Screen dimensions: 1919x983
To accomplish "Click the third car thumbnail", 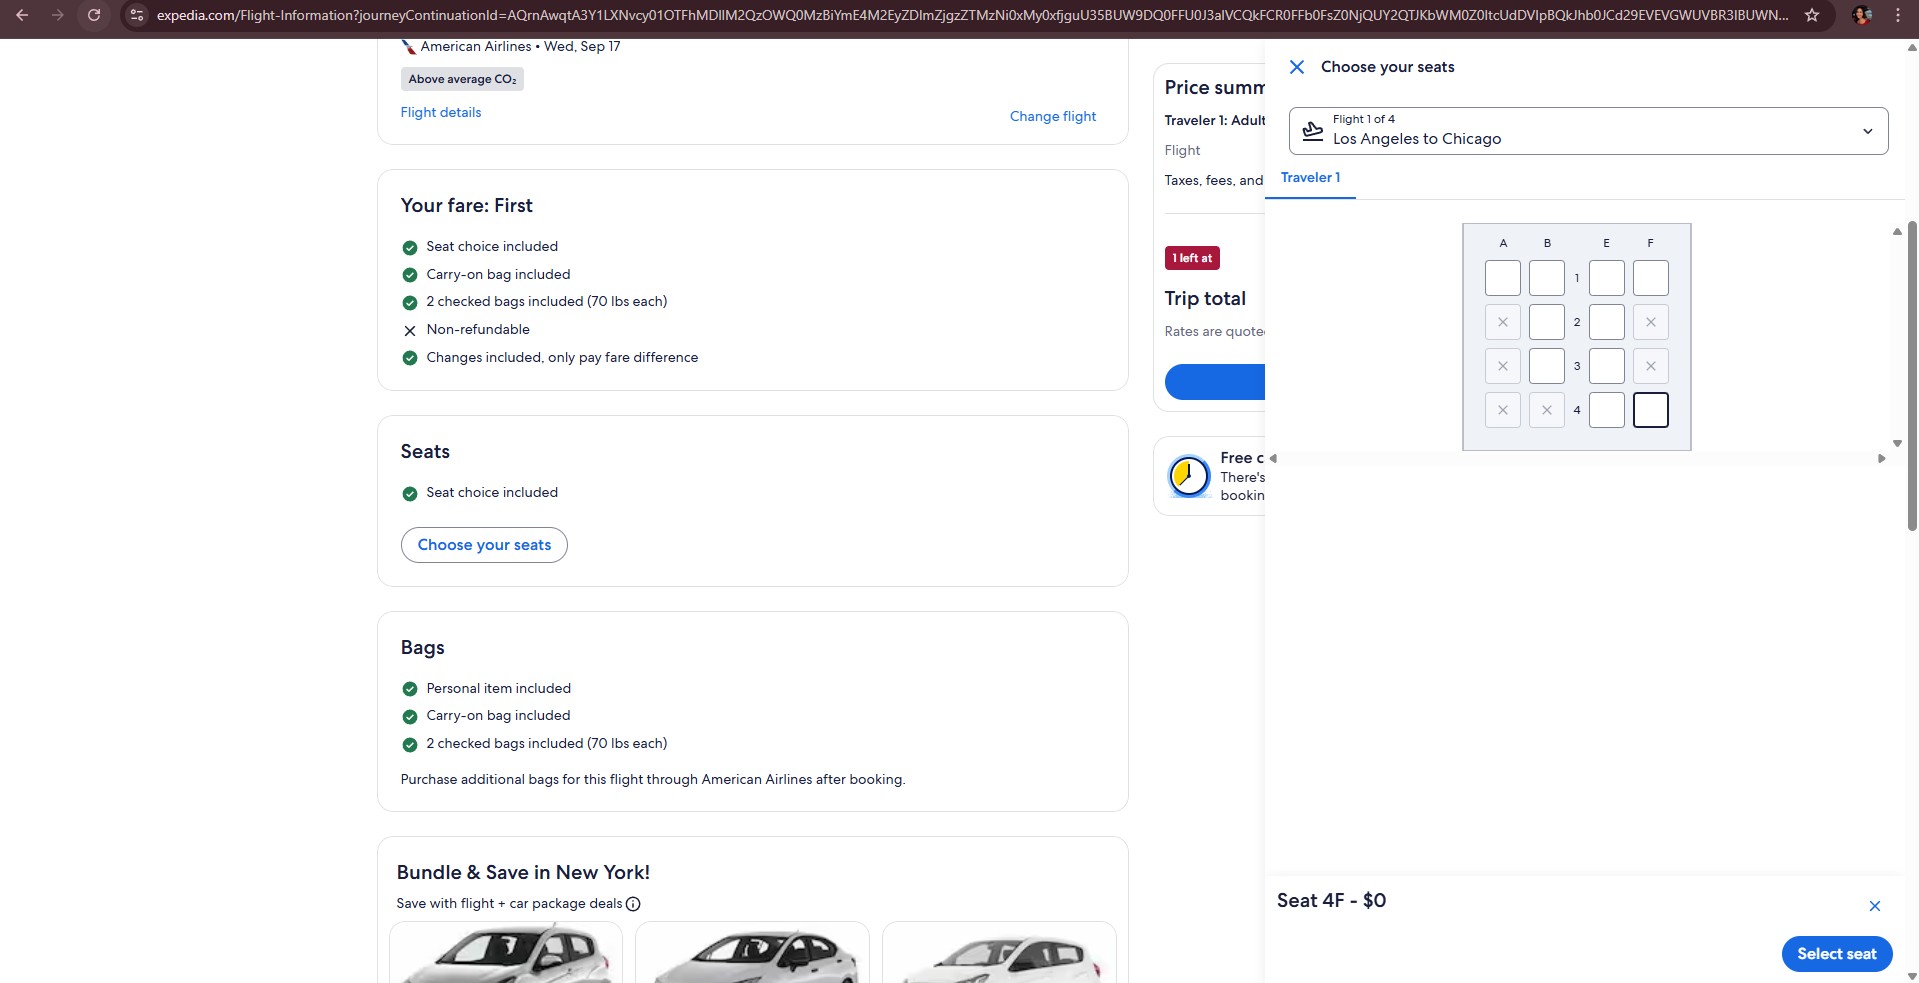I will coord(999,952).
